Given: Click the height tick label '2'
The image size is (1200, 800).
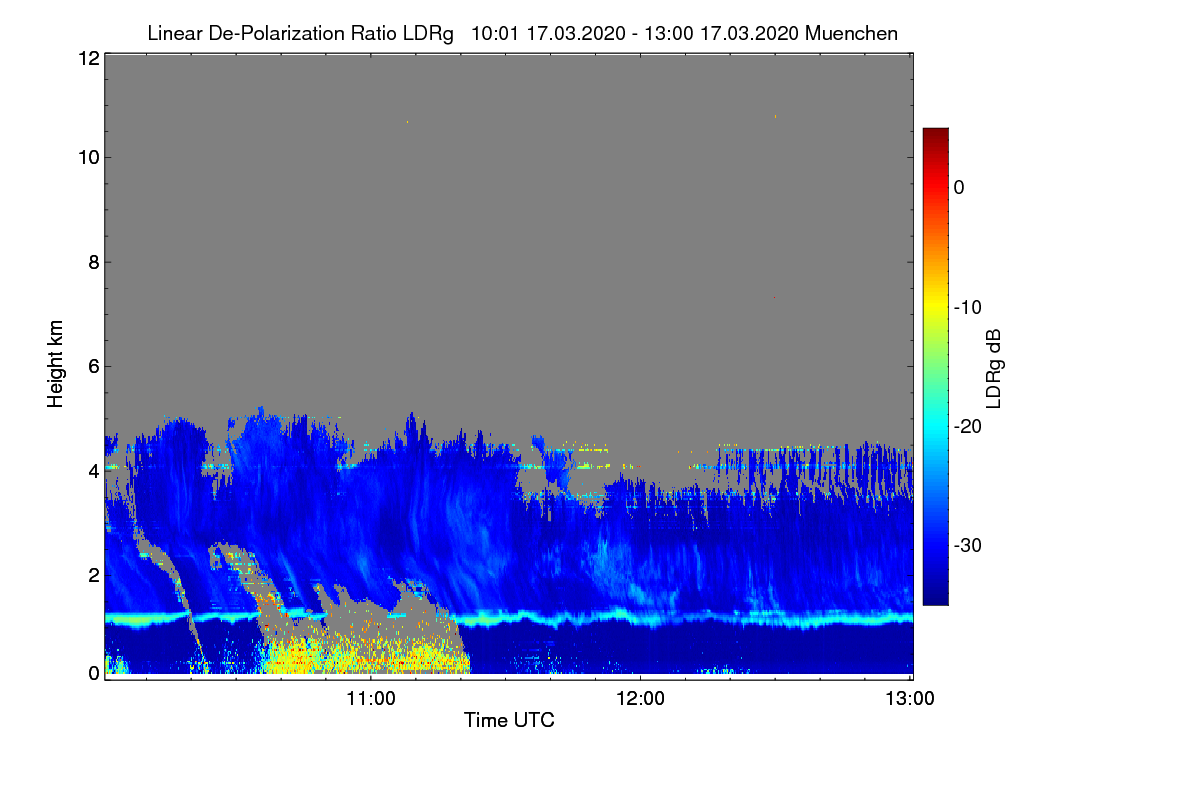Looking at the screenshot, I should pyautogui.click(x=92, y=574).
